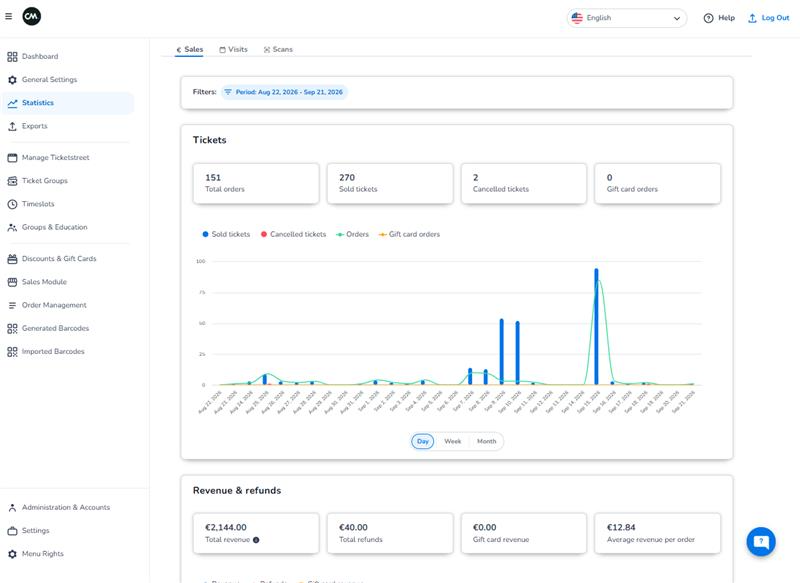This screenshot has height=583, width=800.
Task: Toggle Gift card orders series in legend
Action: [x=409, y=234]
